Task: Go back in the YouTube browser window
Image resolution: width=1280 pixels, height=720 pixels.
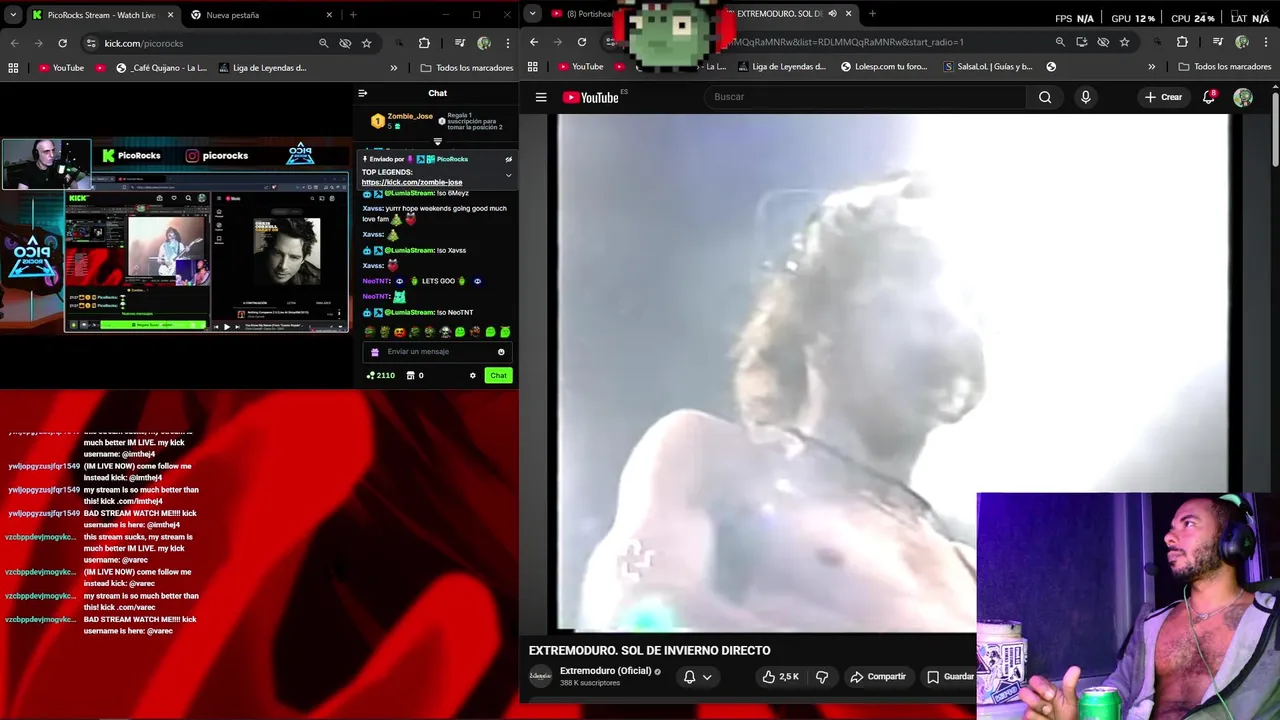Action: click(534, 42)
